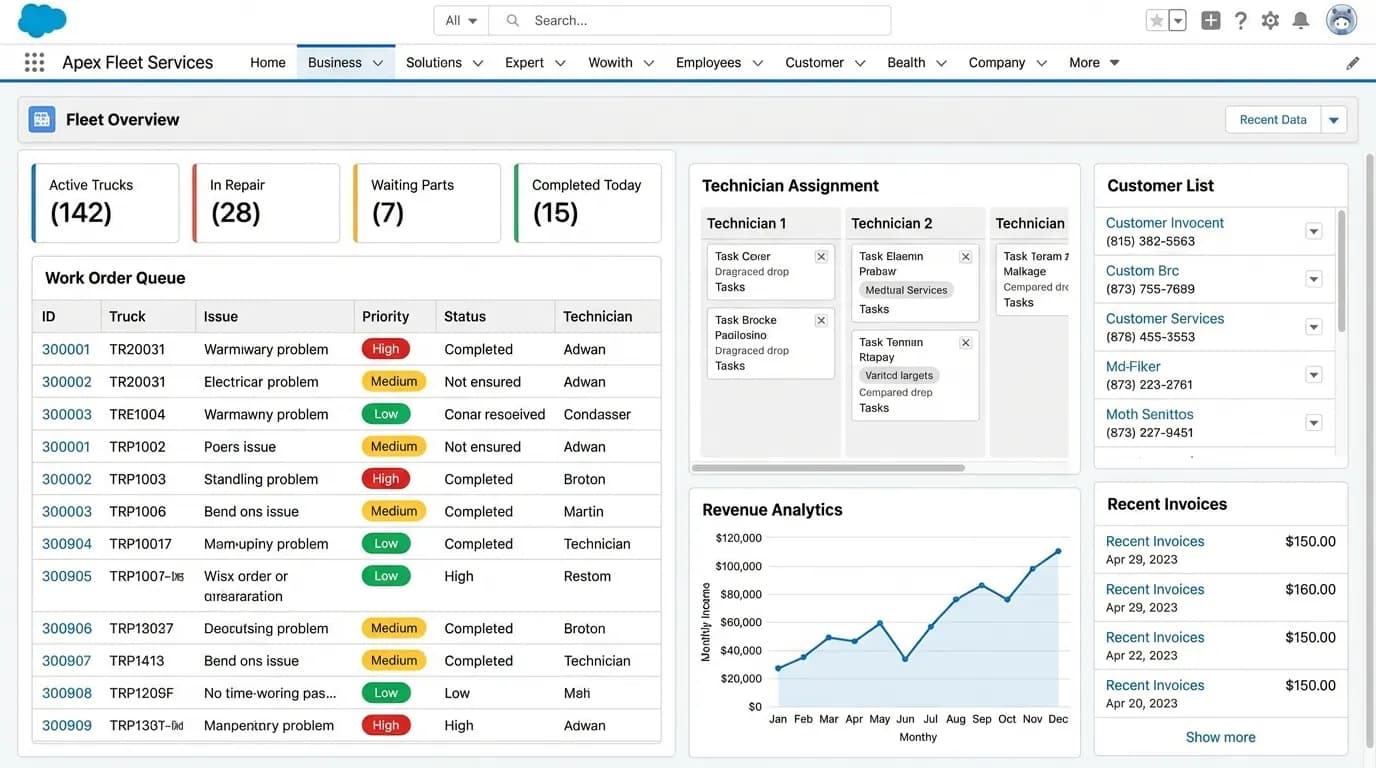Viewport: 1376px width, 768px height.
Task: Open the Moth Senittos customer link
Action: click(x=1150, y=414)
